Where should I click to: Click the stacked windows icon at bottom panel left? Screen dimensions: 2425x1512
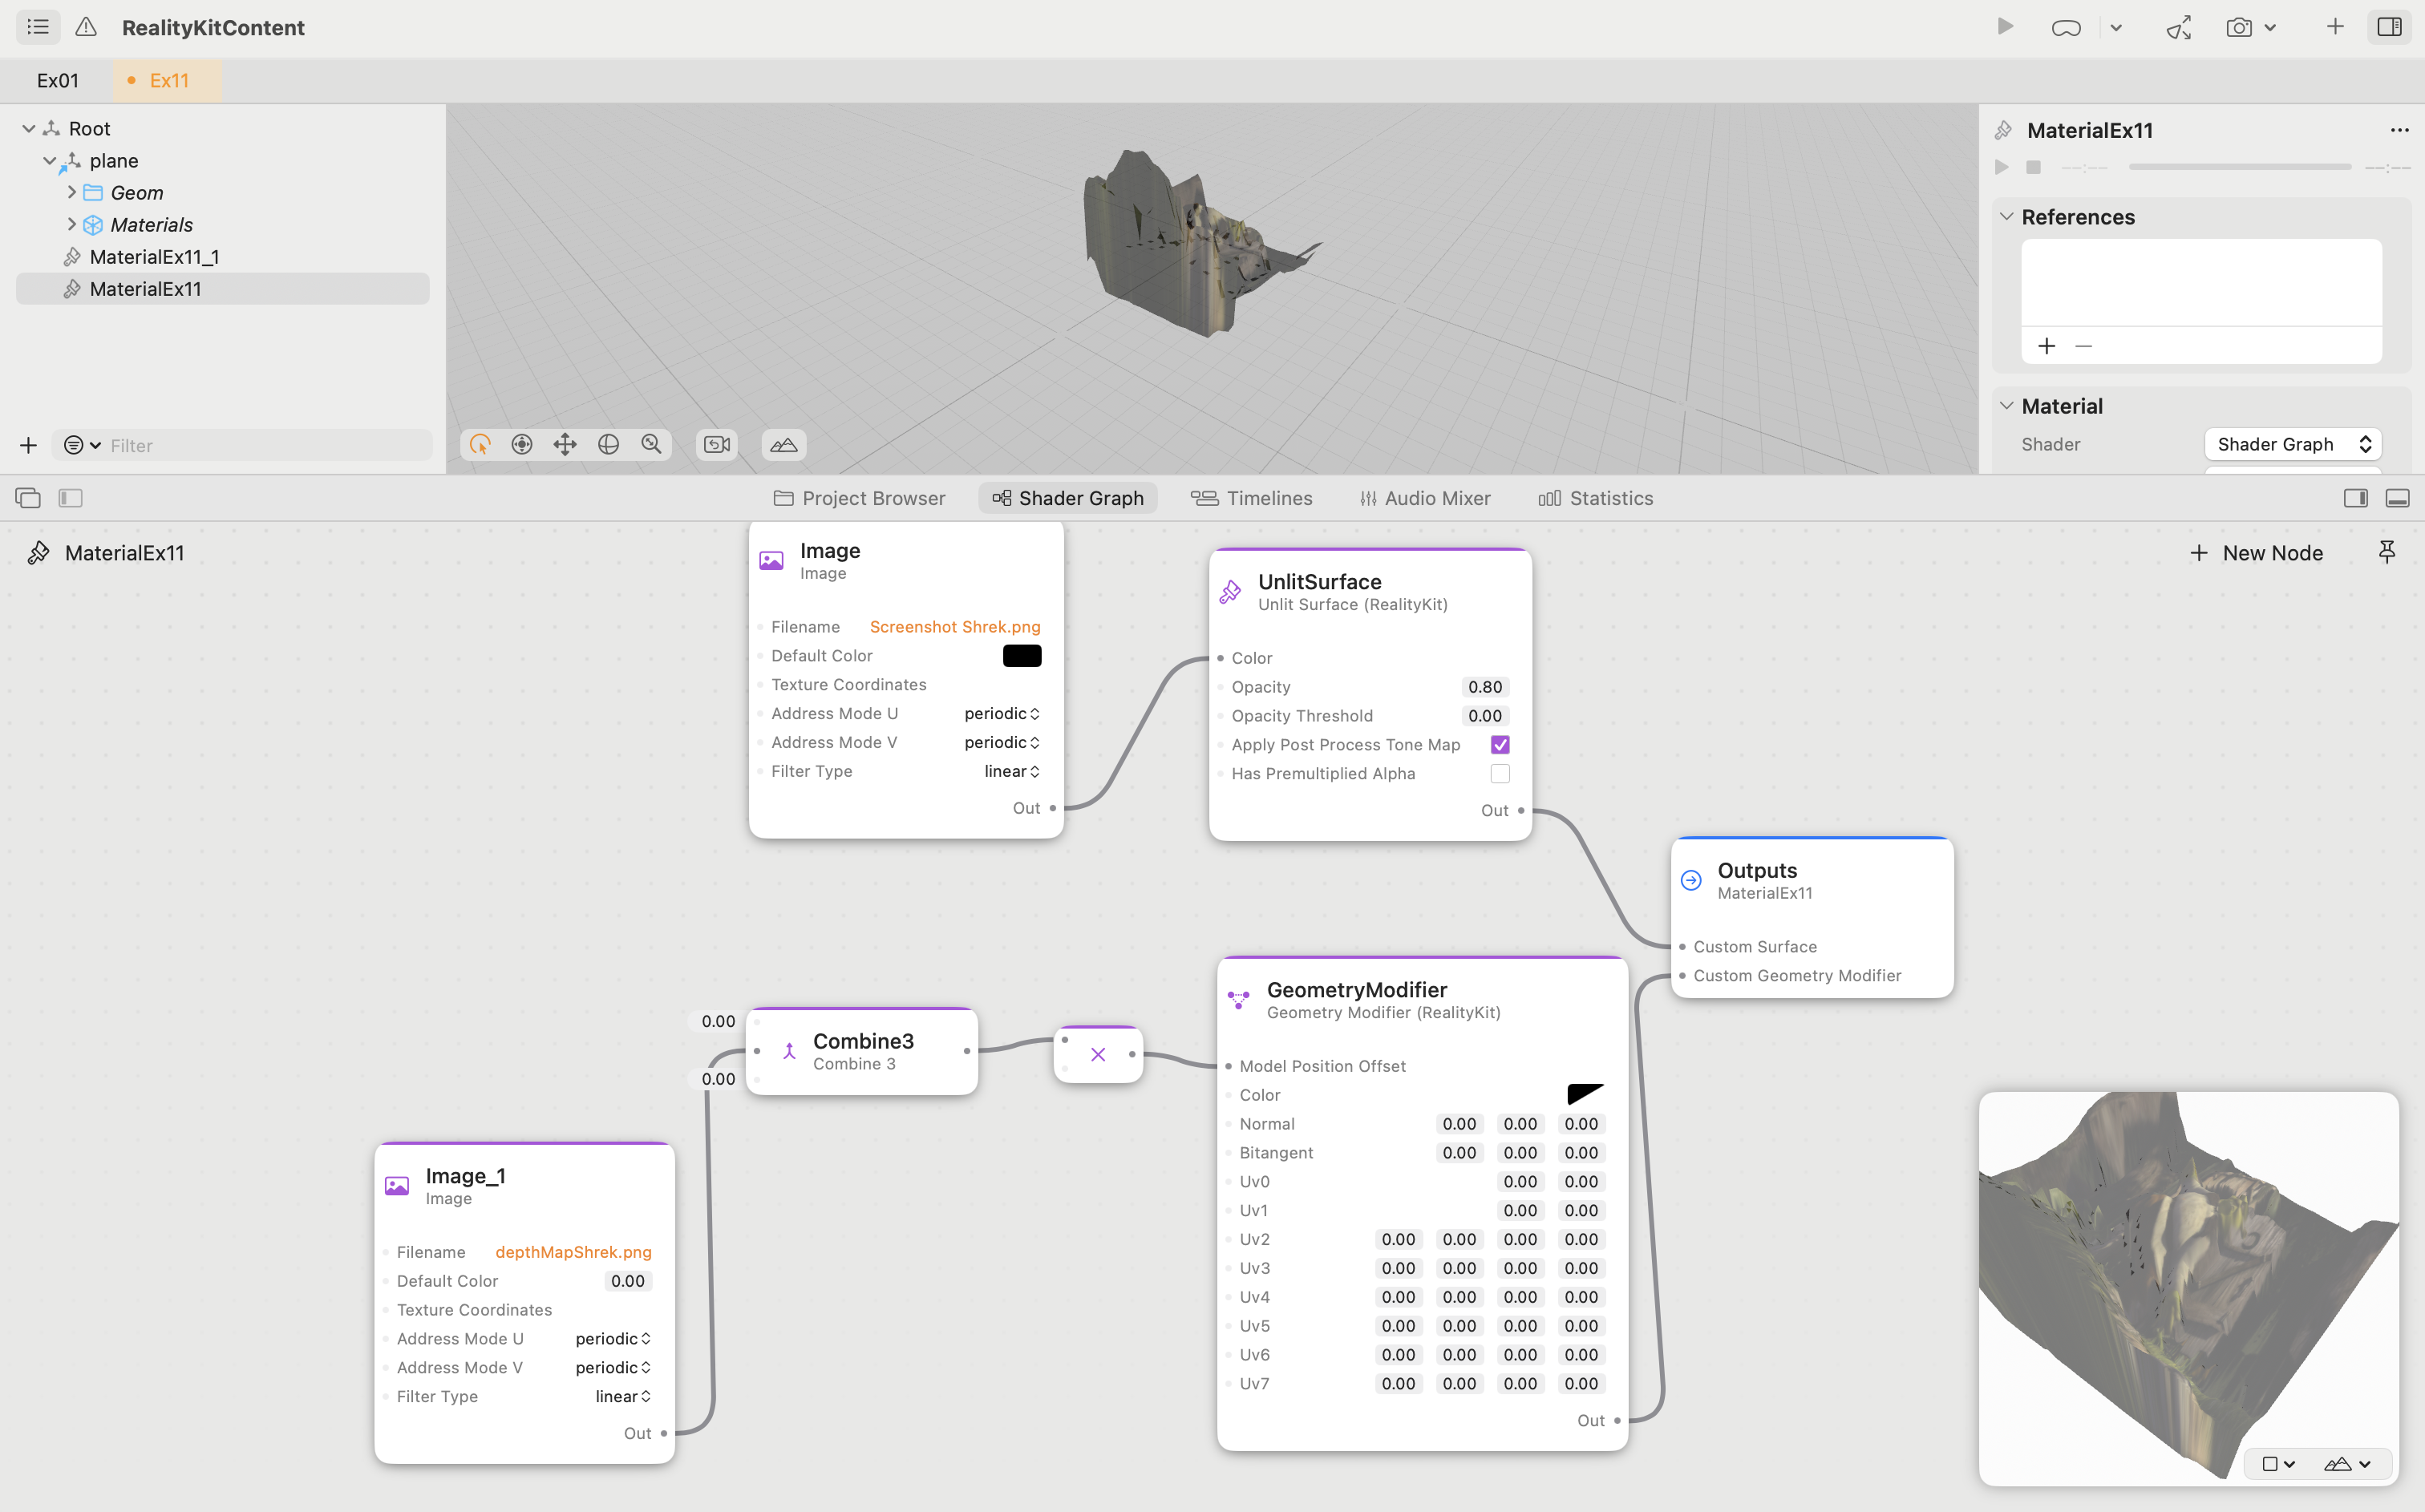pos(28,498)
